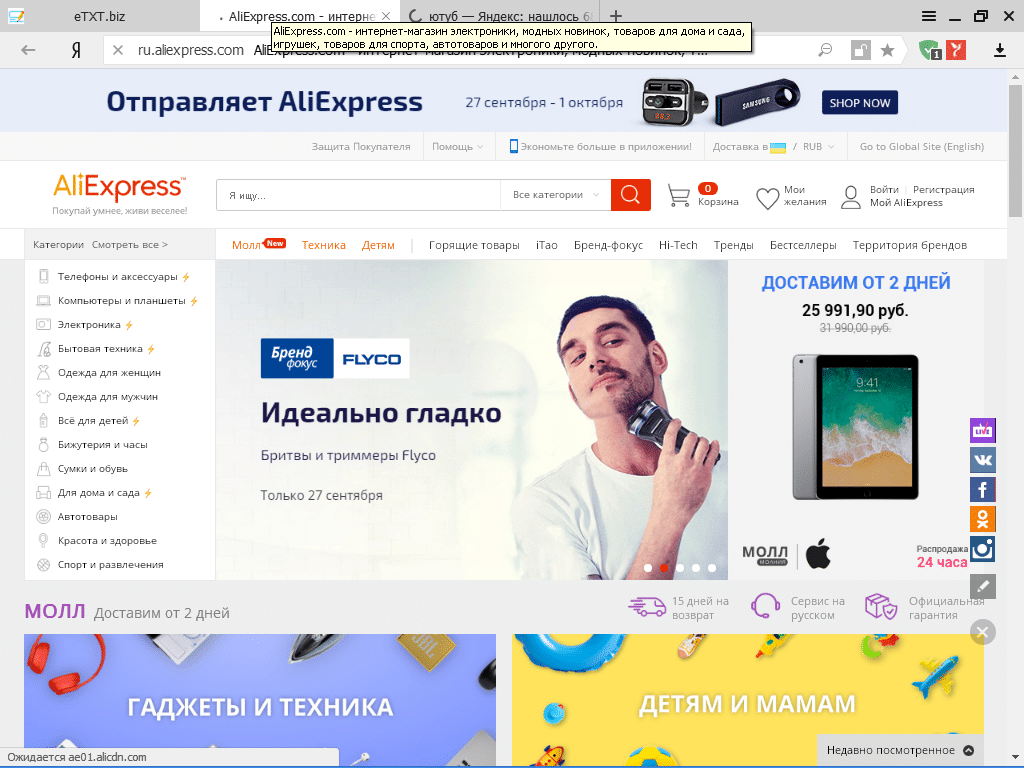Open Одежда для женщин category

tap(109, 372)
